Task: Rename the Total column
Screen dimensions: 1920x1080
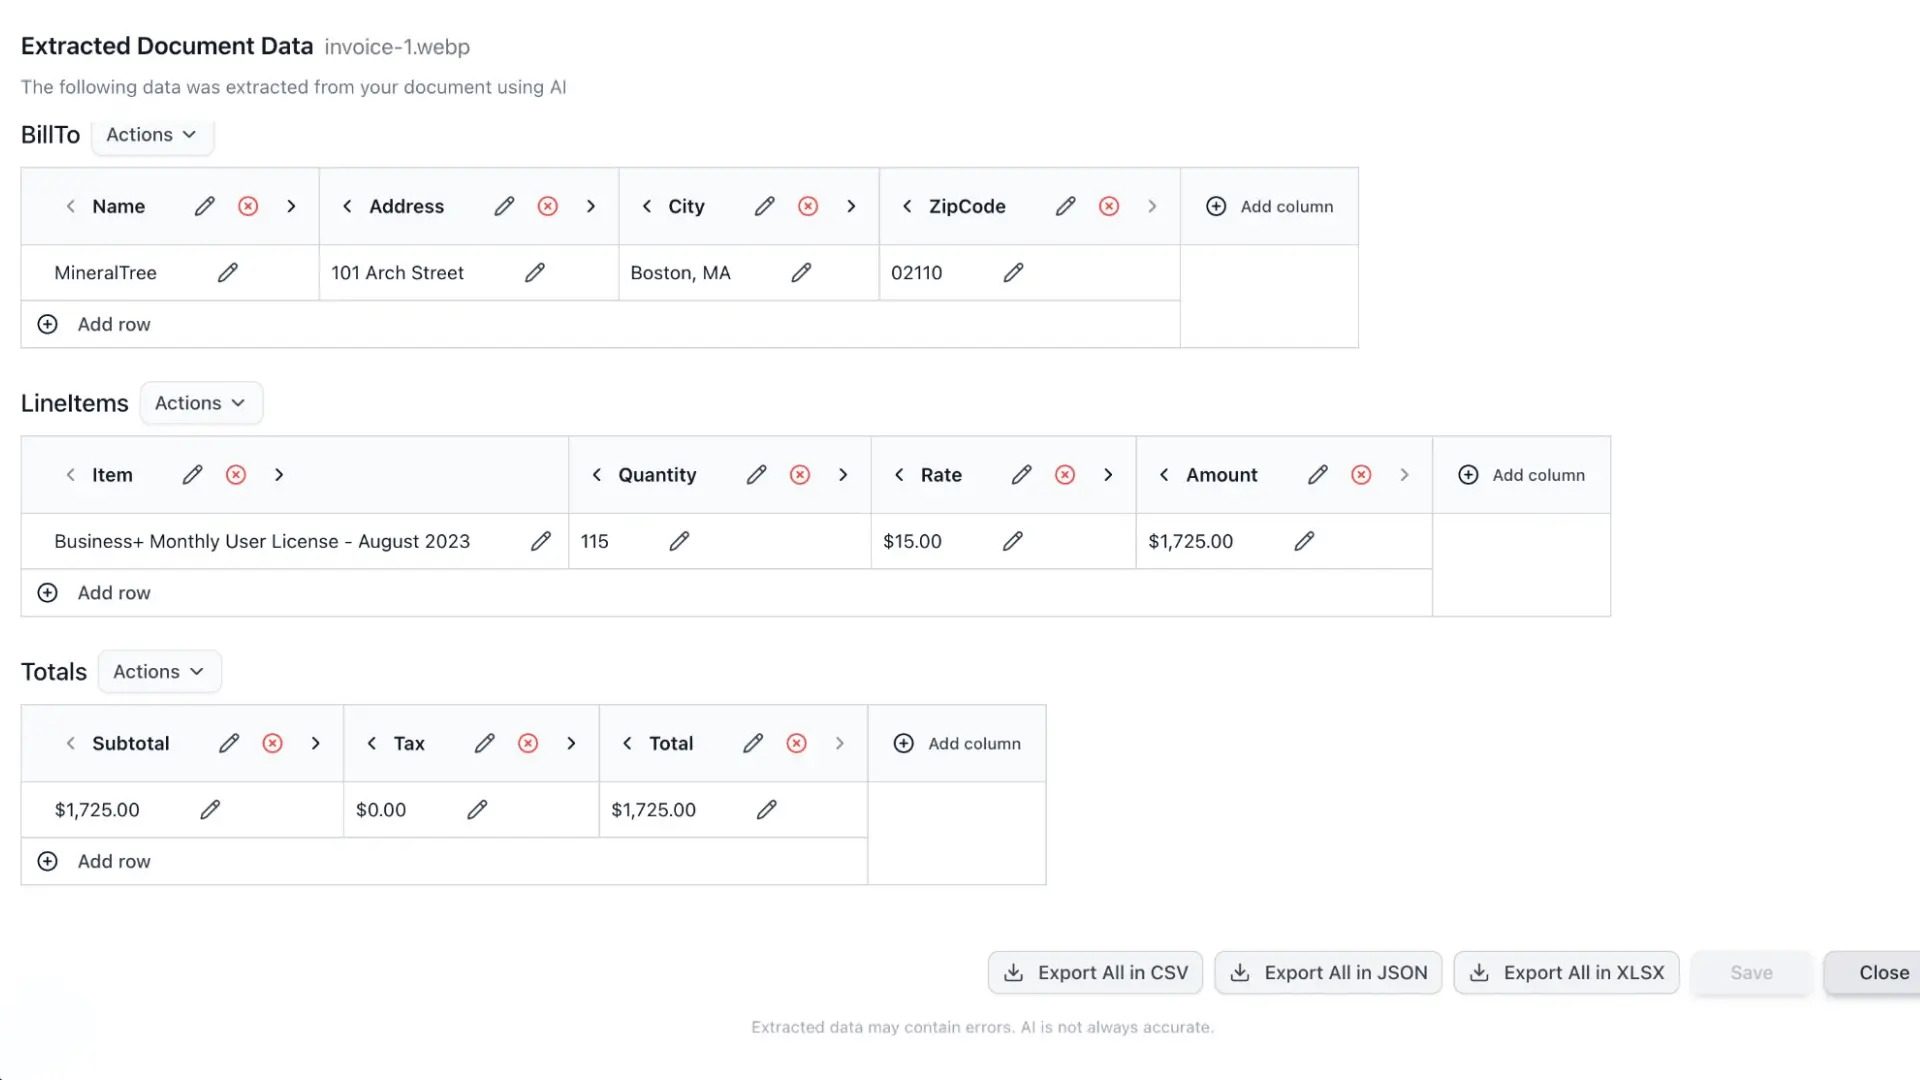Action: click(753, 743)
